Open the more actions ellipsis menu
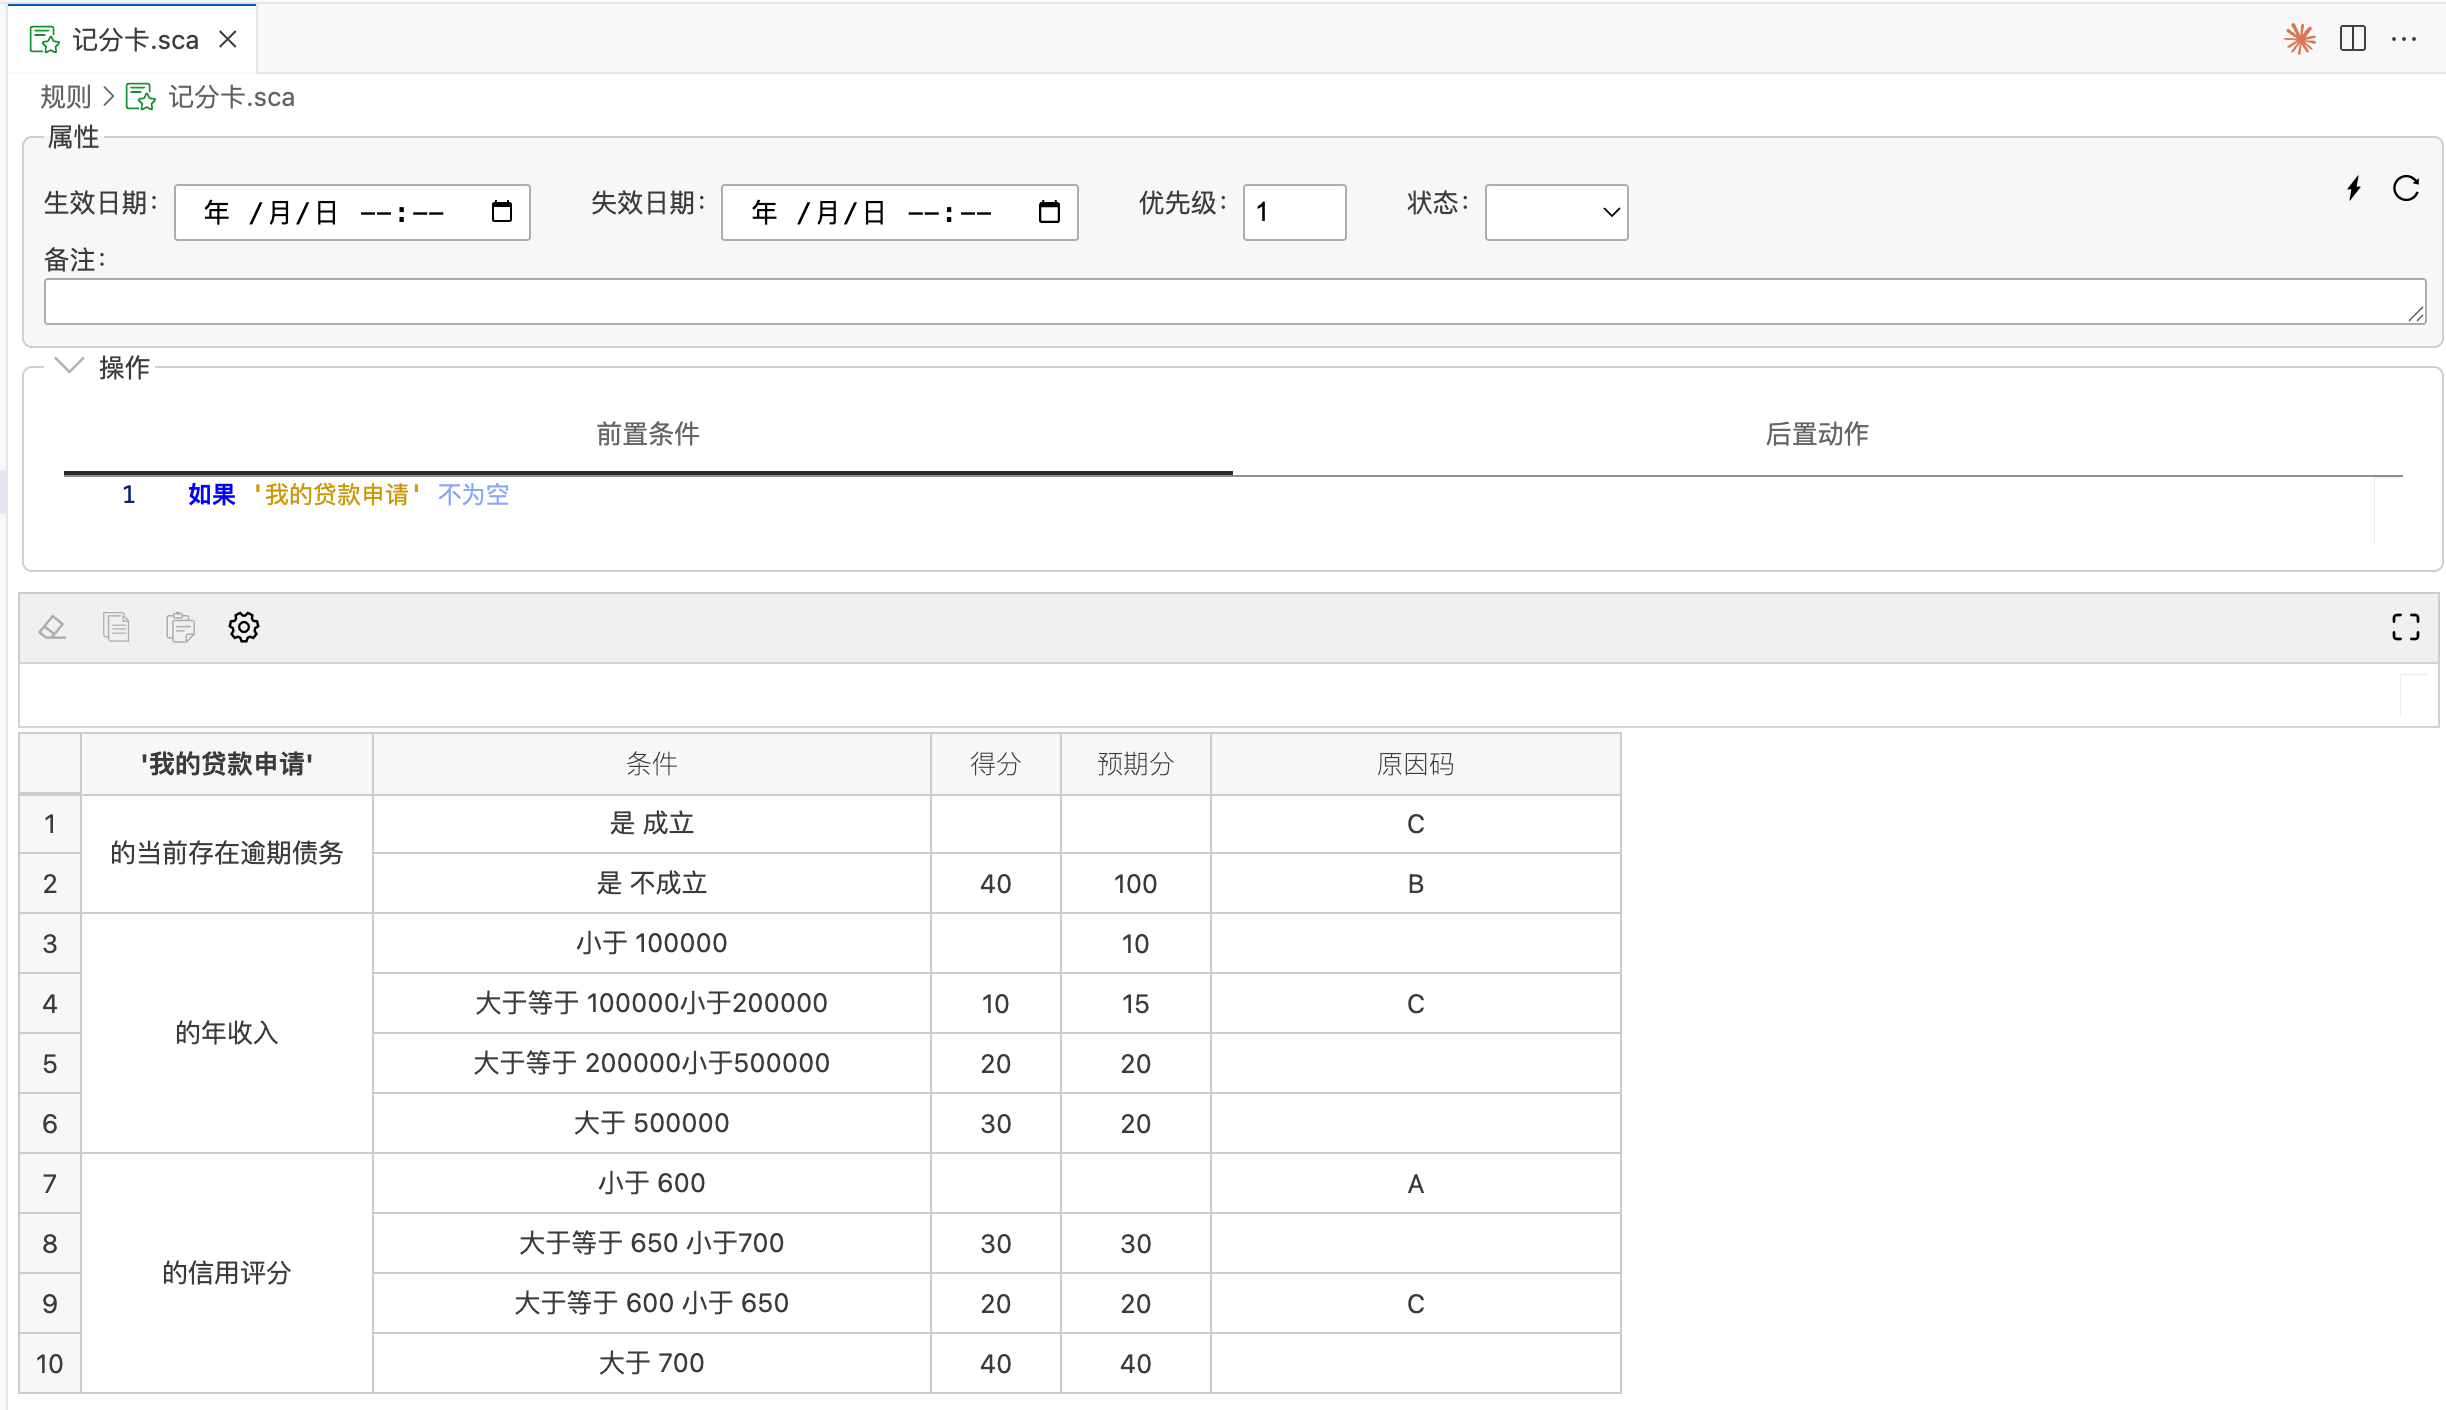The height and width of the screenshot is (1410, 2446). pyautogui.click(x=2404, y=39)
